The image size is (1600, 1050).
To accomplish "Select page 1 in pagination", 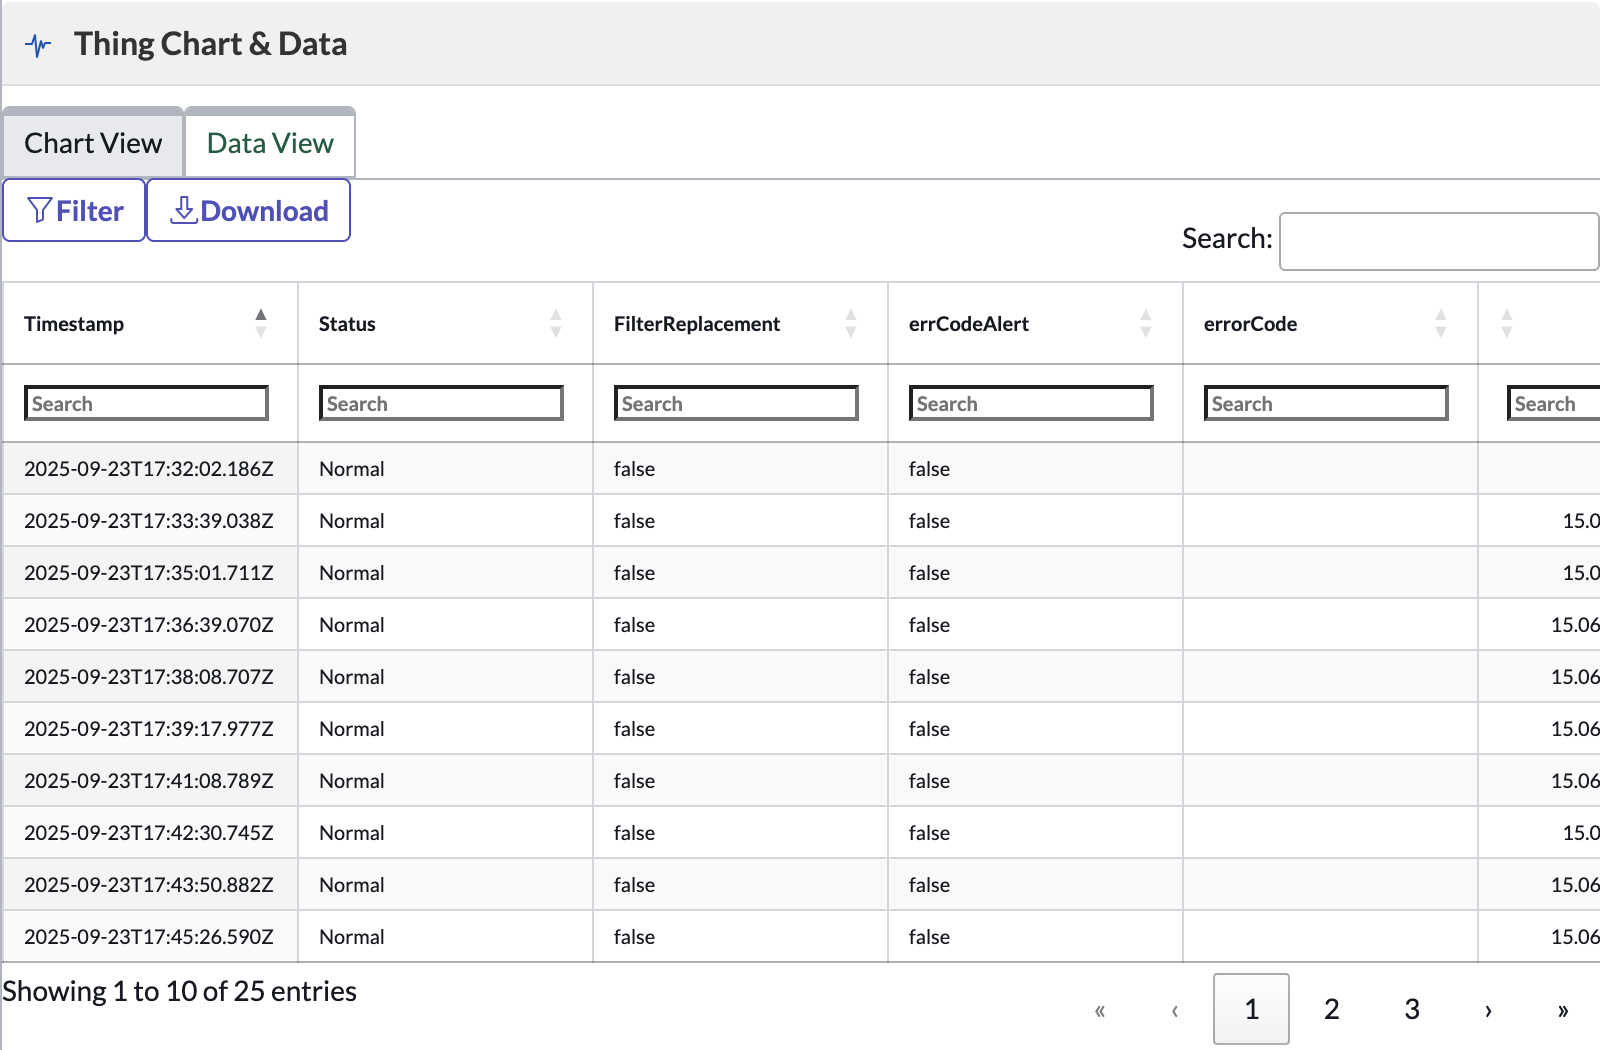I will (1251, 1010).
